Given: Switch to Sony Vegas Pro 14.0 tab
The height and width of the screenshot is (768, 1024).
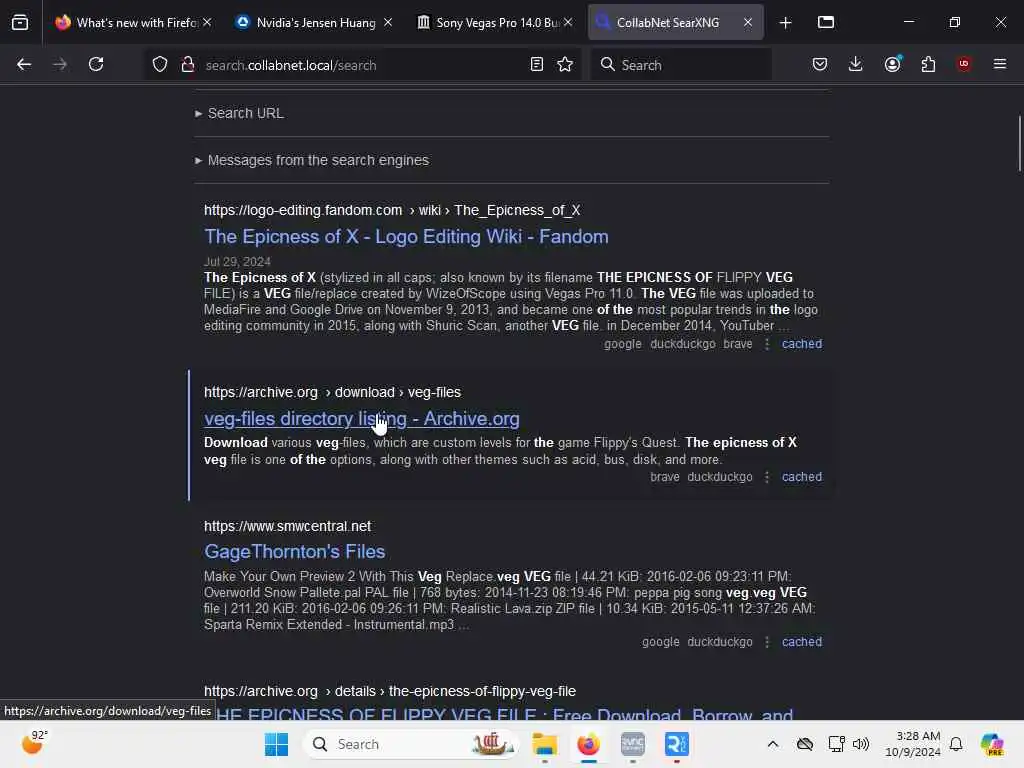Looking at the screenshot, I should coord(495,22).
